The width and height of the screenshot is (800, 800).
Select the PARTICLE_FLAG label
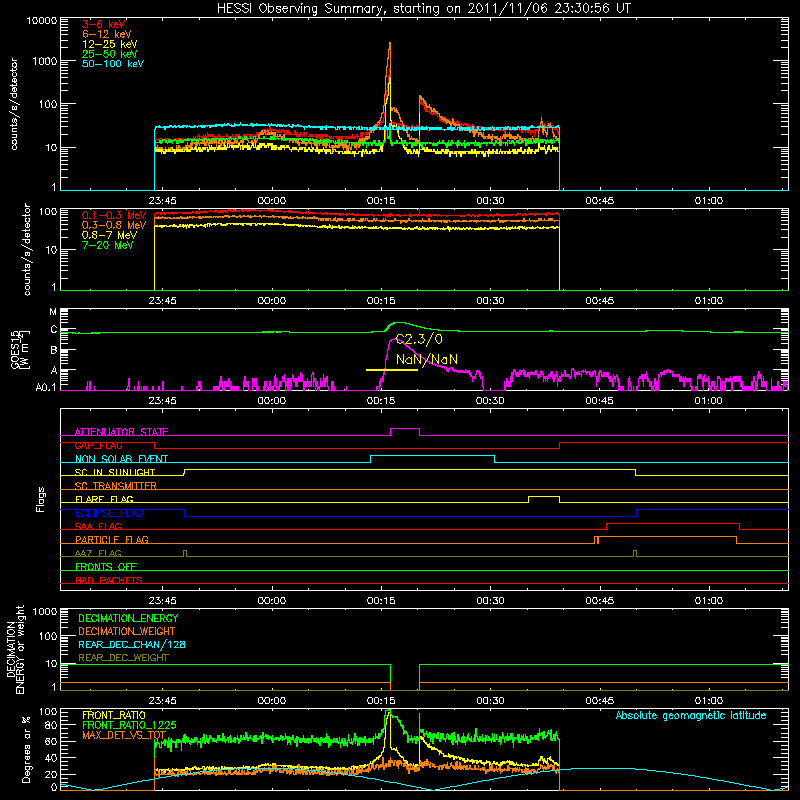point(112,539)
